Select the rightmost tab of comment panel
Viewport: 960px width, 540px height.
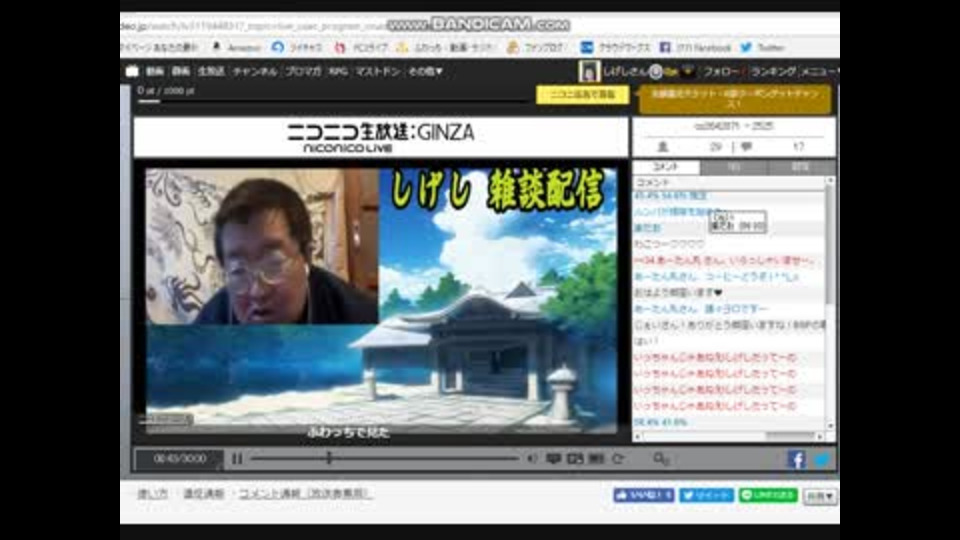[800, 167]
